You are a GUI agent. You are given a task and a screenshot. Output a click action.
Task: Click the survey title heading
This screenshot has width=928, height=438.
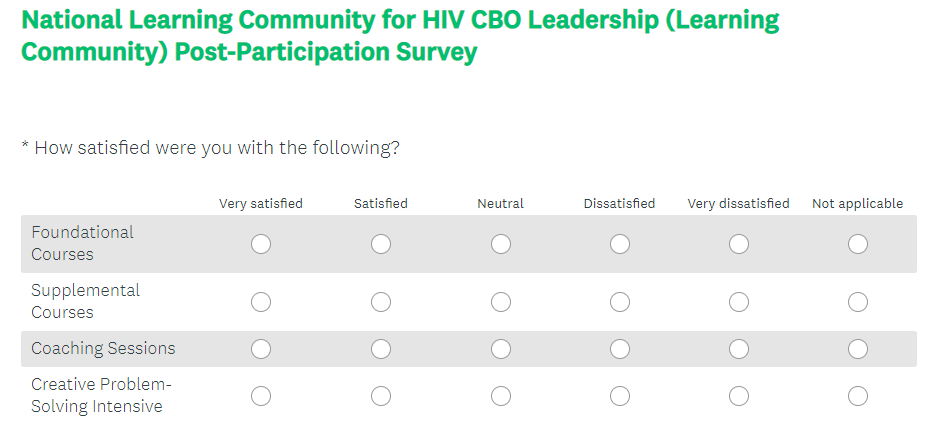[400, 36]
